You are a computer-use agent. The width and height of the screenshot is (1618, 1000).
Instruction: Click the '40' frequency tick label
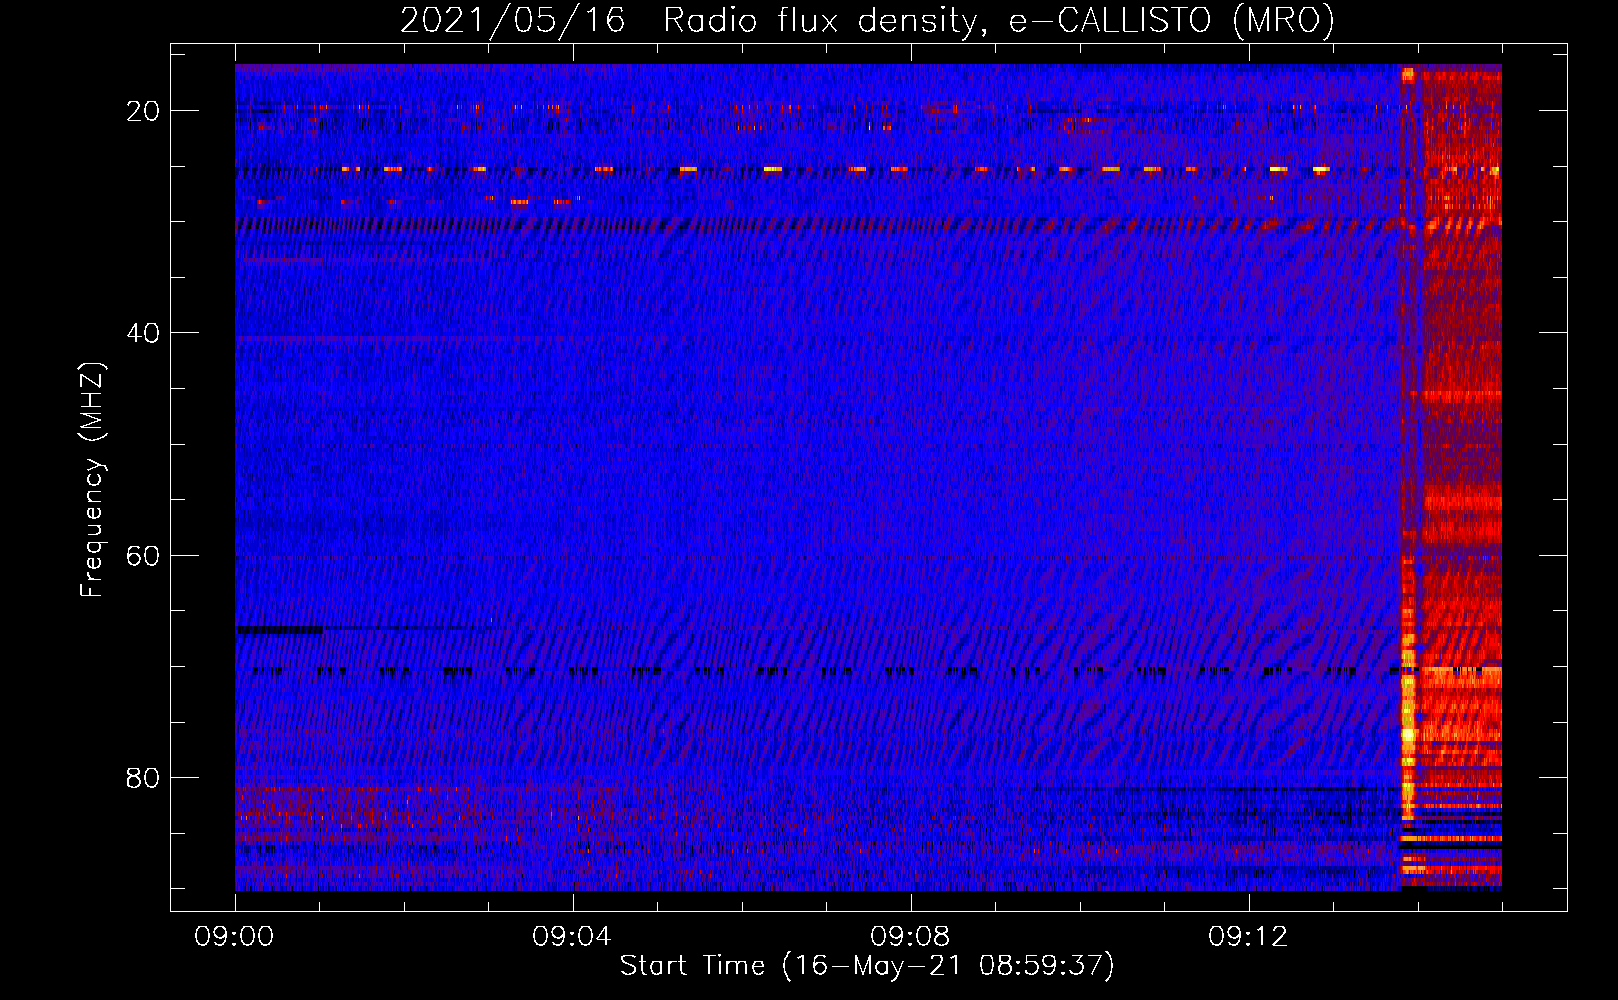tap(143, 333)
